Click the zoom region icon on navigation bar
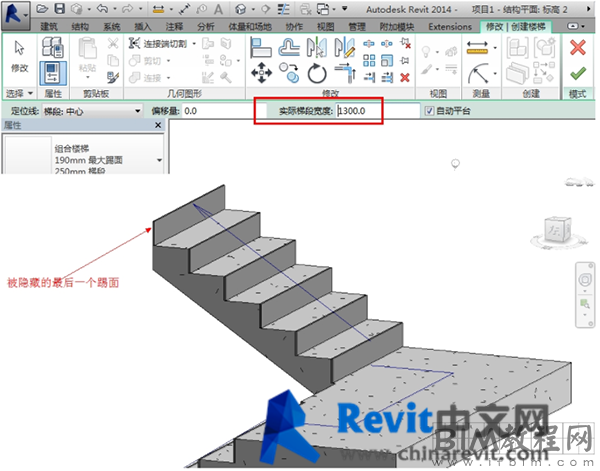The image size is (600, 471). tap(585, 304)
